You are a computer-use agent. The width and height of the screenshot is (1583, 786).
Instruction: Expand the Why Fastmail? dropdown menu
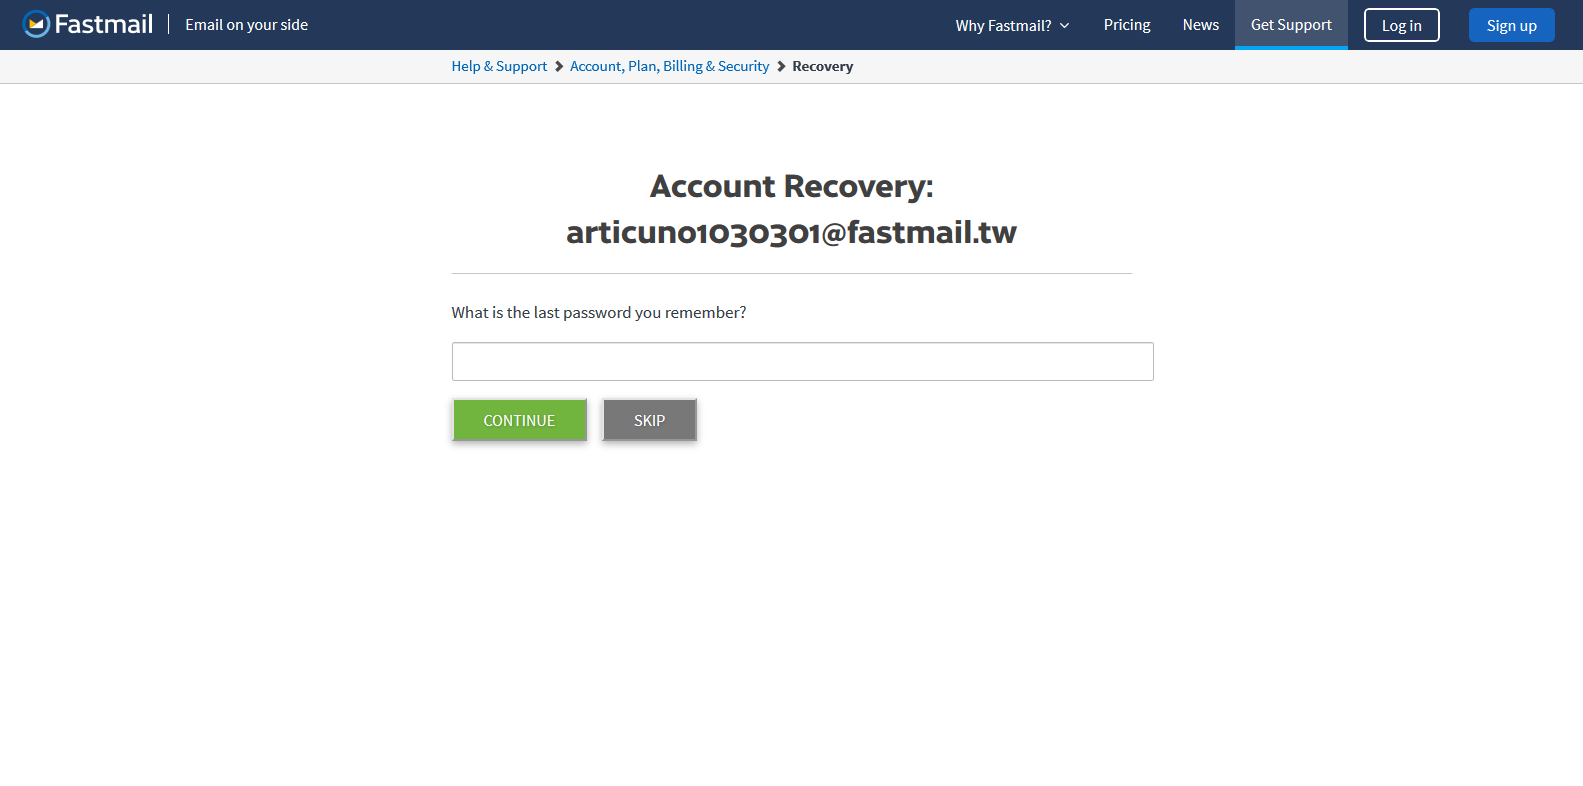pyautogui.click(x=1012, y=25)
